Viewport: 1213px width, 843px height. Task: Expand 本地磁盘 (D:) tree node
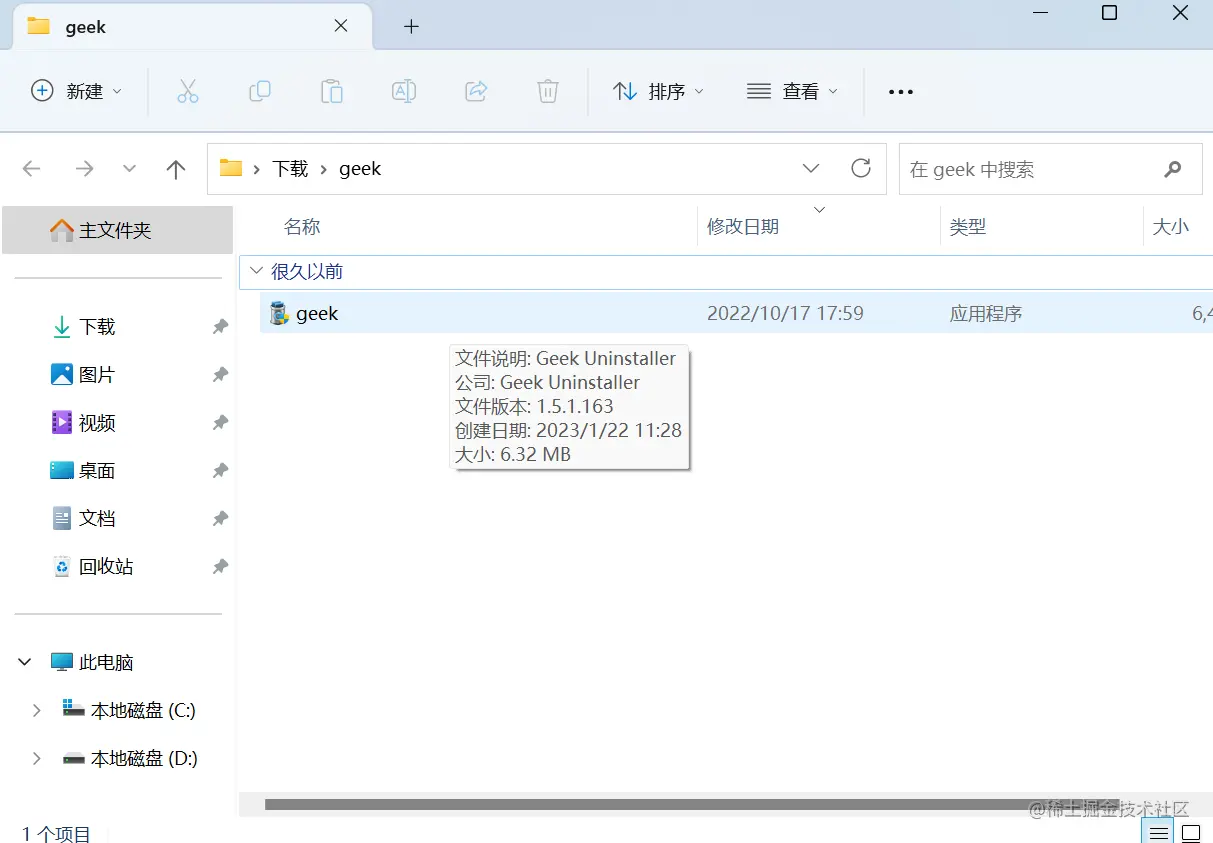point(37,758)
